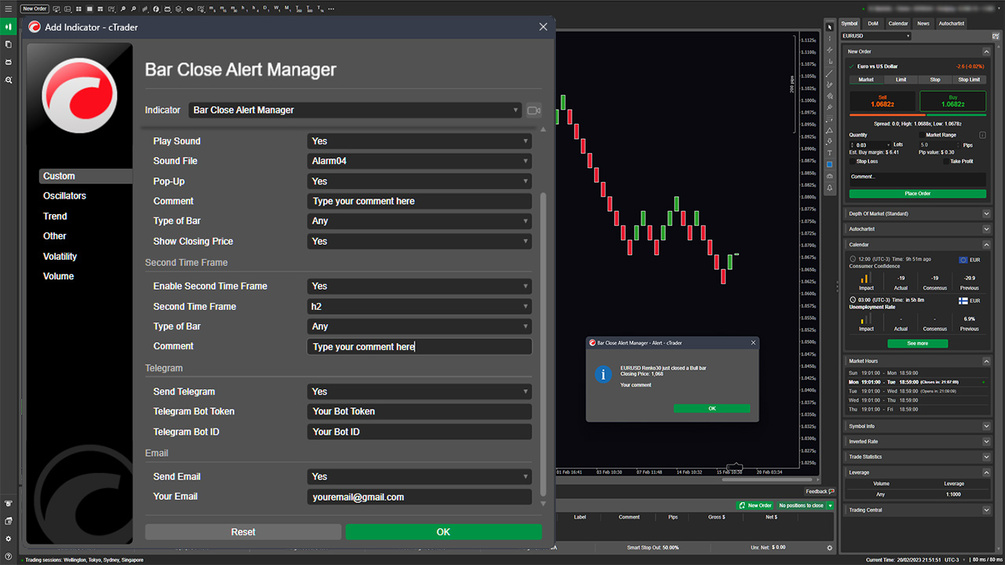
Task: Select the blue color swatch in chart toolbar
Action: coord(829,165)
